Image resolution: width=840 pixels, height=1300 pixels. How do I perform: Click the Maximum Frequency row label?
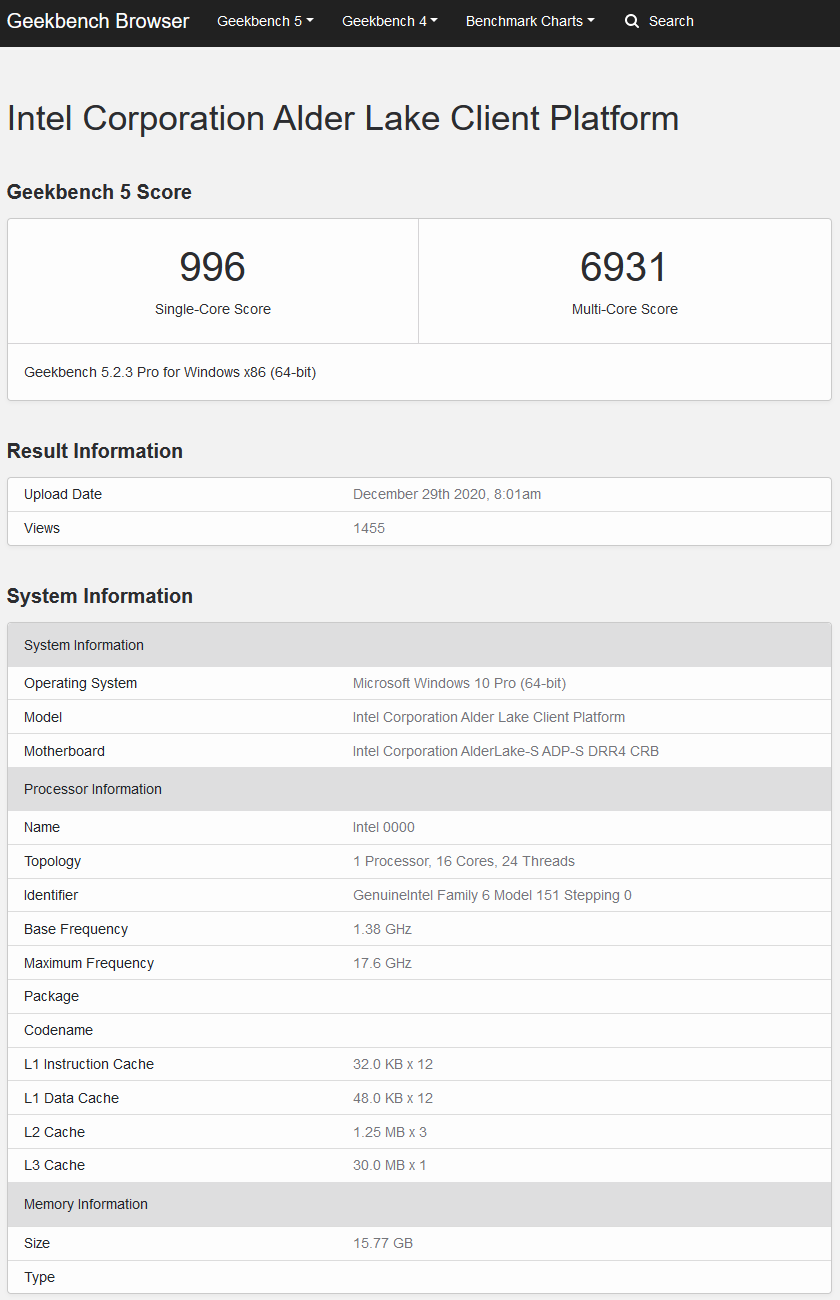(x=89, y=963)
